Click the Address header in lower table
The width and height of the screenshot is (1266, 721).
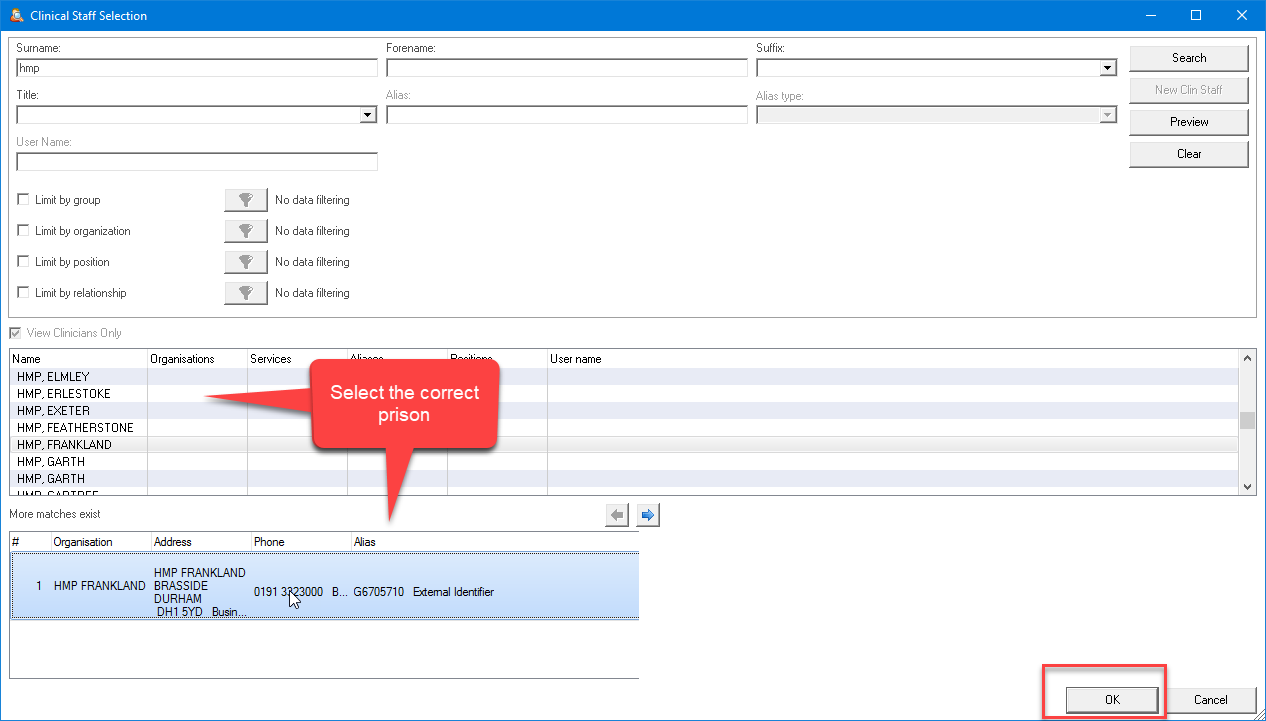point(201,542)
